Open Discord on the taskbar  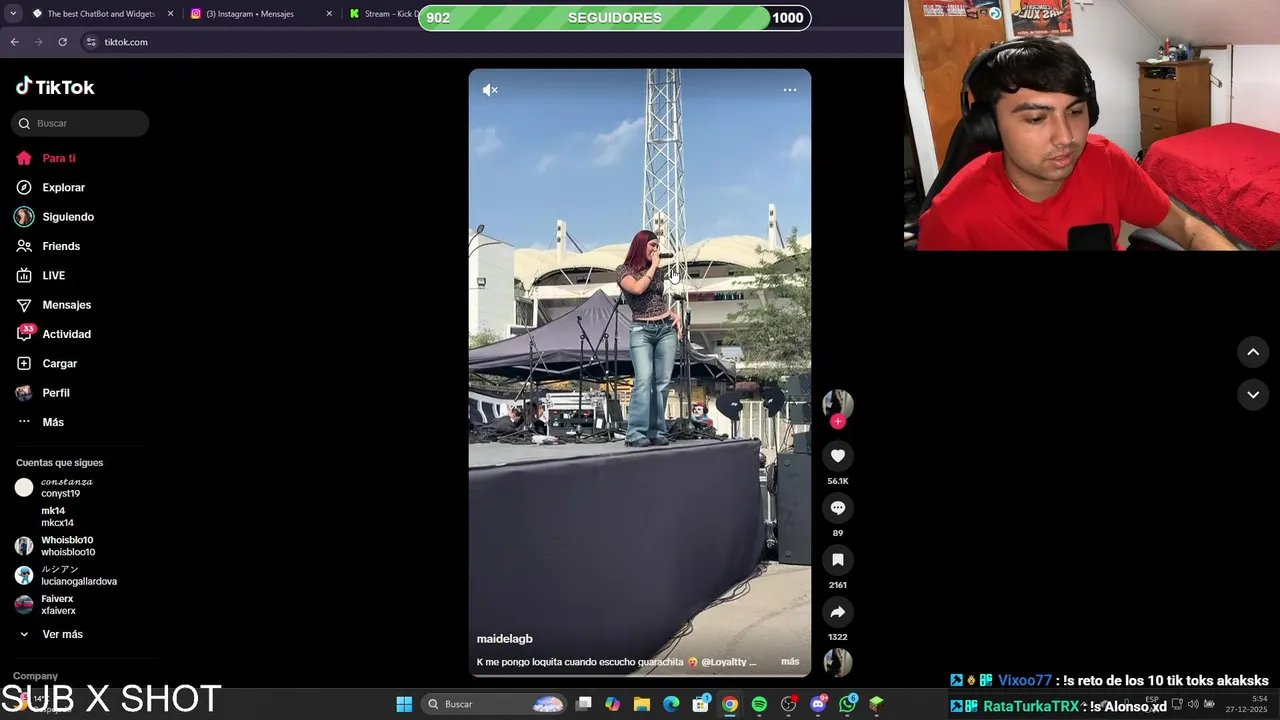coord(818,704)
